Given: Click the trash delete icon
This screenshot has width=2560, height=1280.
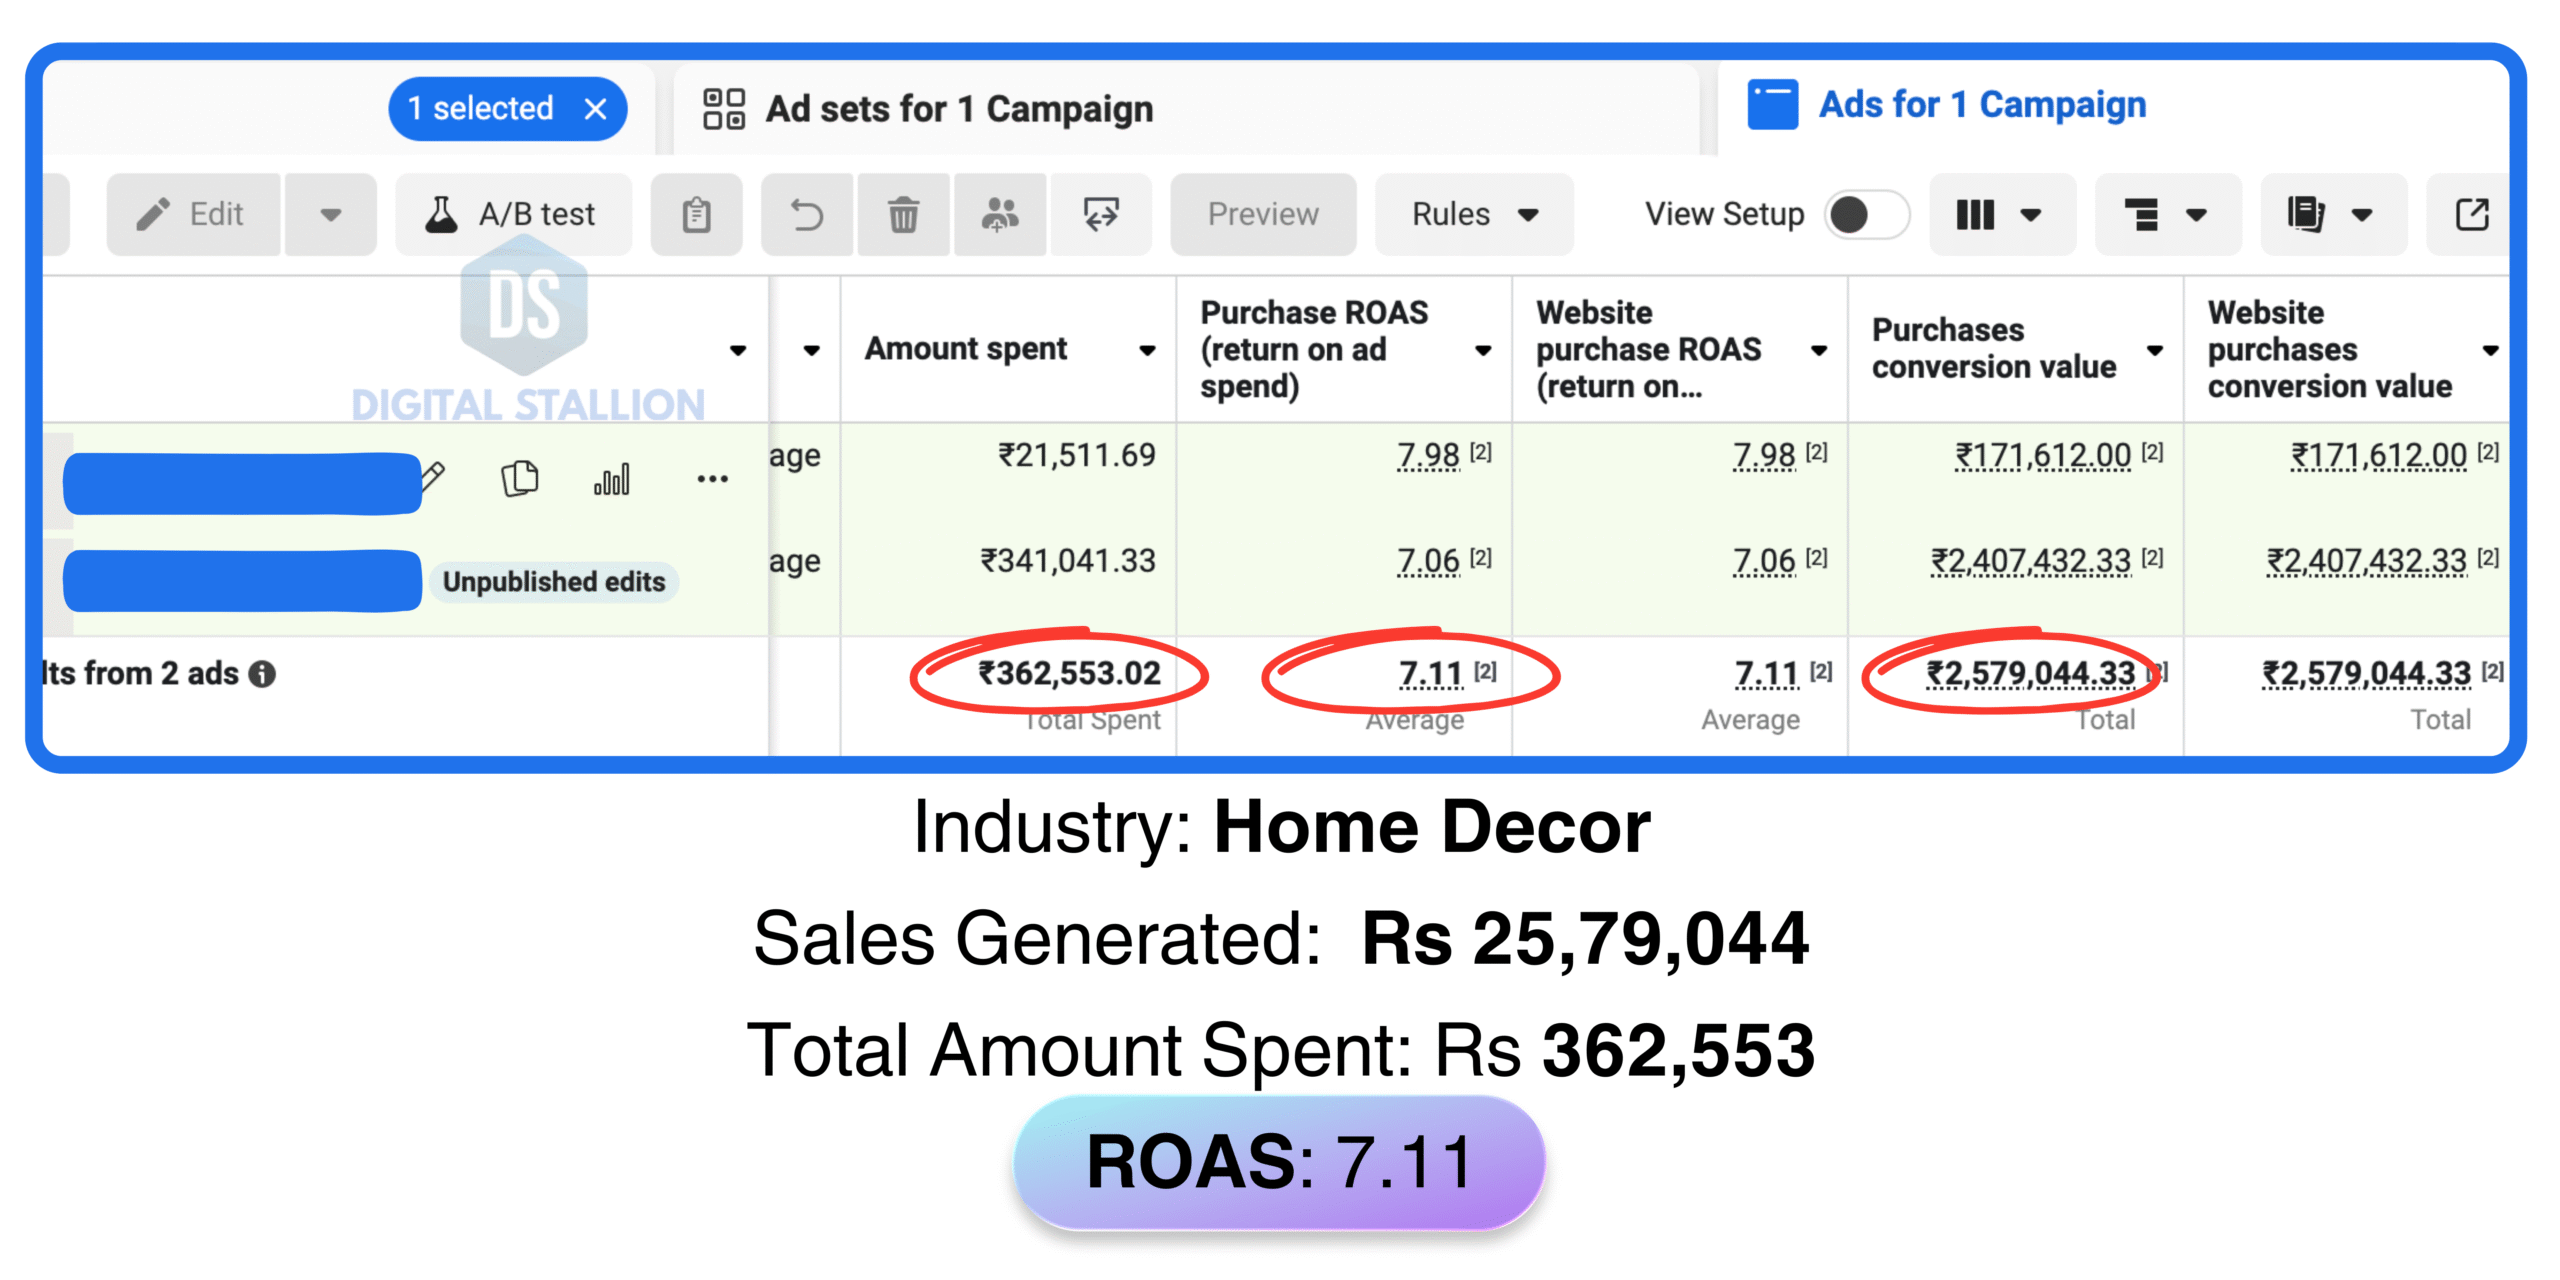Looking at the screenshot, I should (903, 214).
